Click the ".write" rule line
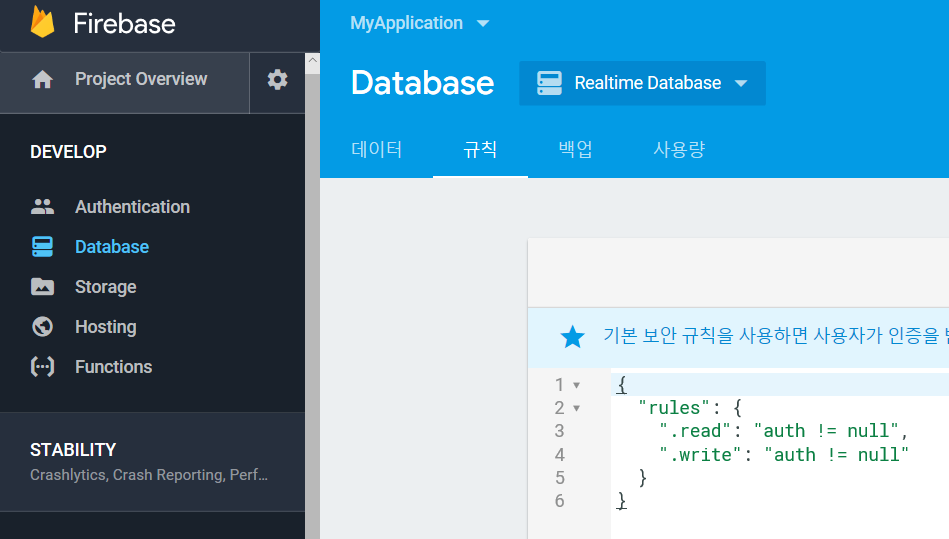The image size is (949, 539). (784, 454)
